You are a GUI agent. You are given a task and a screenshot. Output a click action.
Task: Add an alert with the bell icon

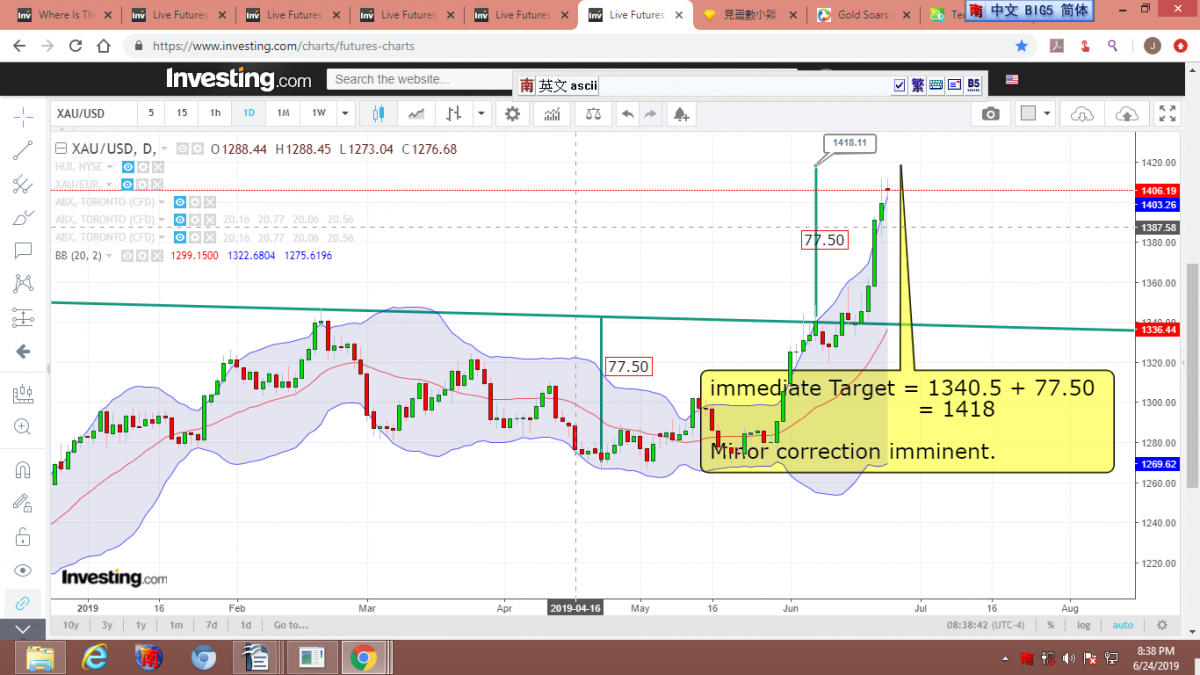(681, 114)
